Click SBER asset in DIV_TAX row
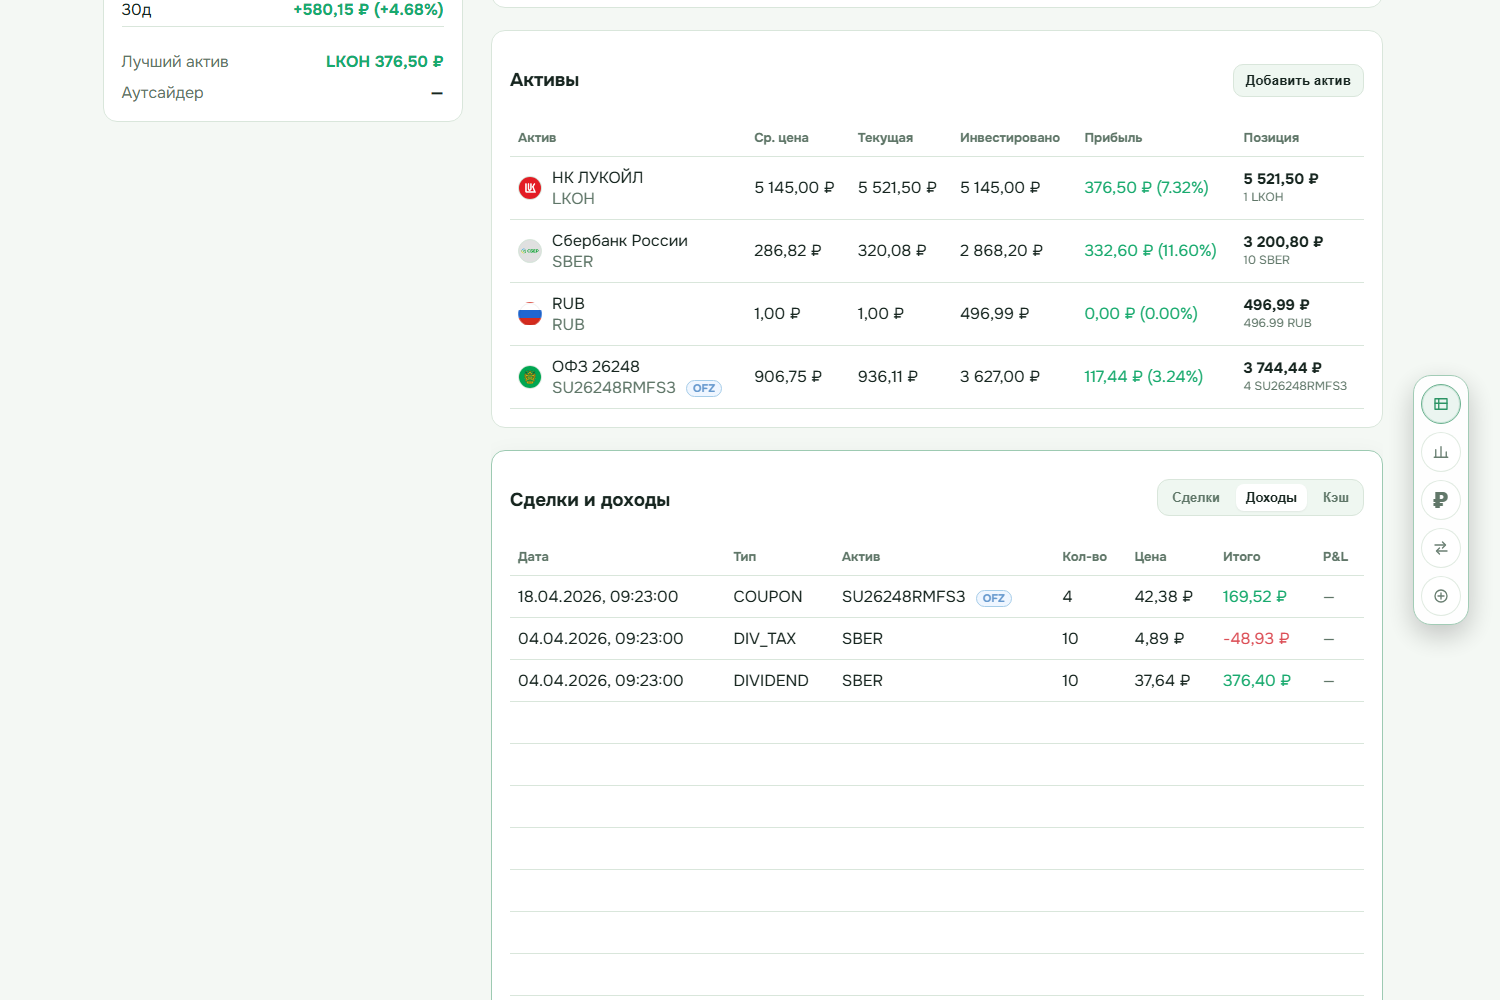Screen dimensions: 1500x1000 pyautogui.click(x=862, y=638)
